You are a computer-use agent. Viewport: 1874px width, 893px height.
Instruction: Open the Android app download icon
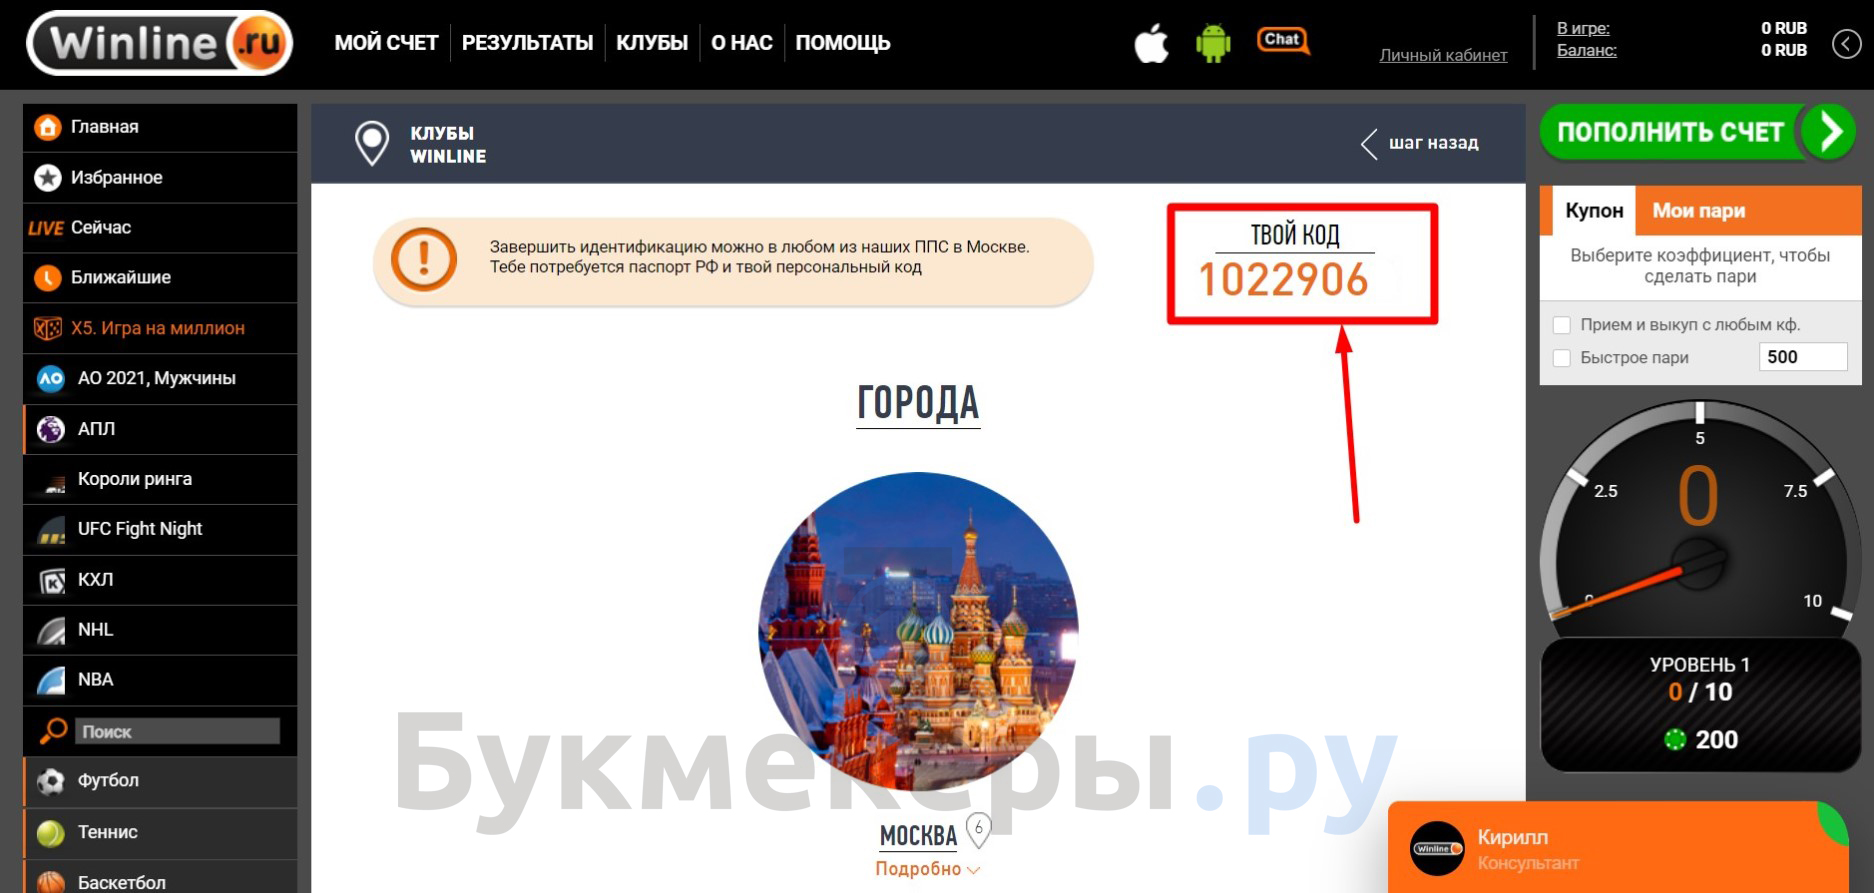pyautogui.click(x=1213, y=43)
